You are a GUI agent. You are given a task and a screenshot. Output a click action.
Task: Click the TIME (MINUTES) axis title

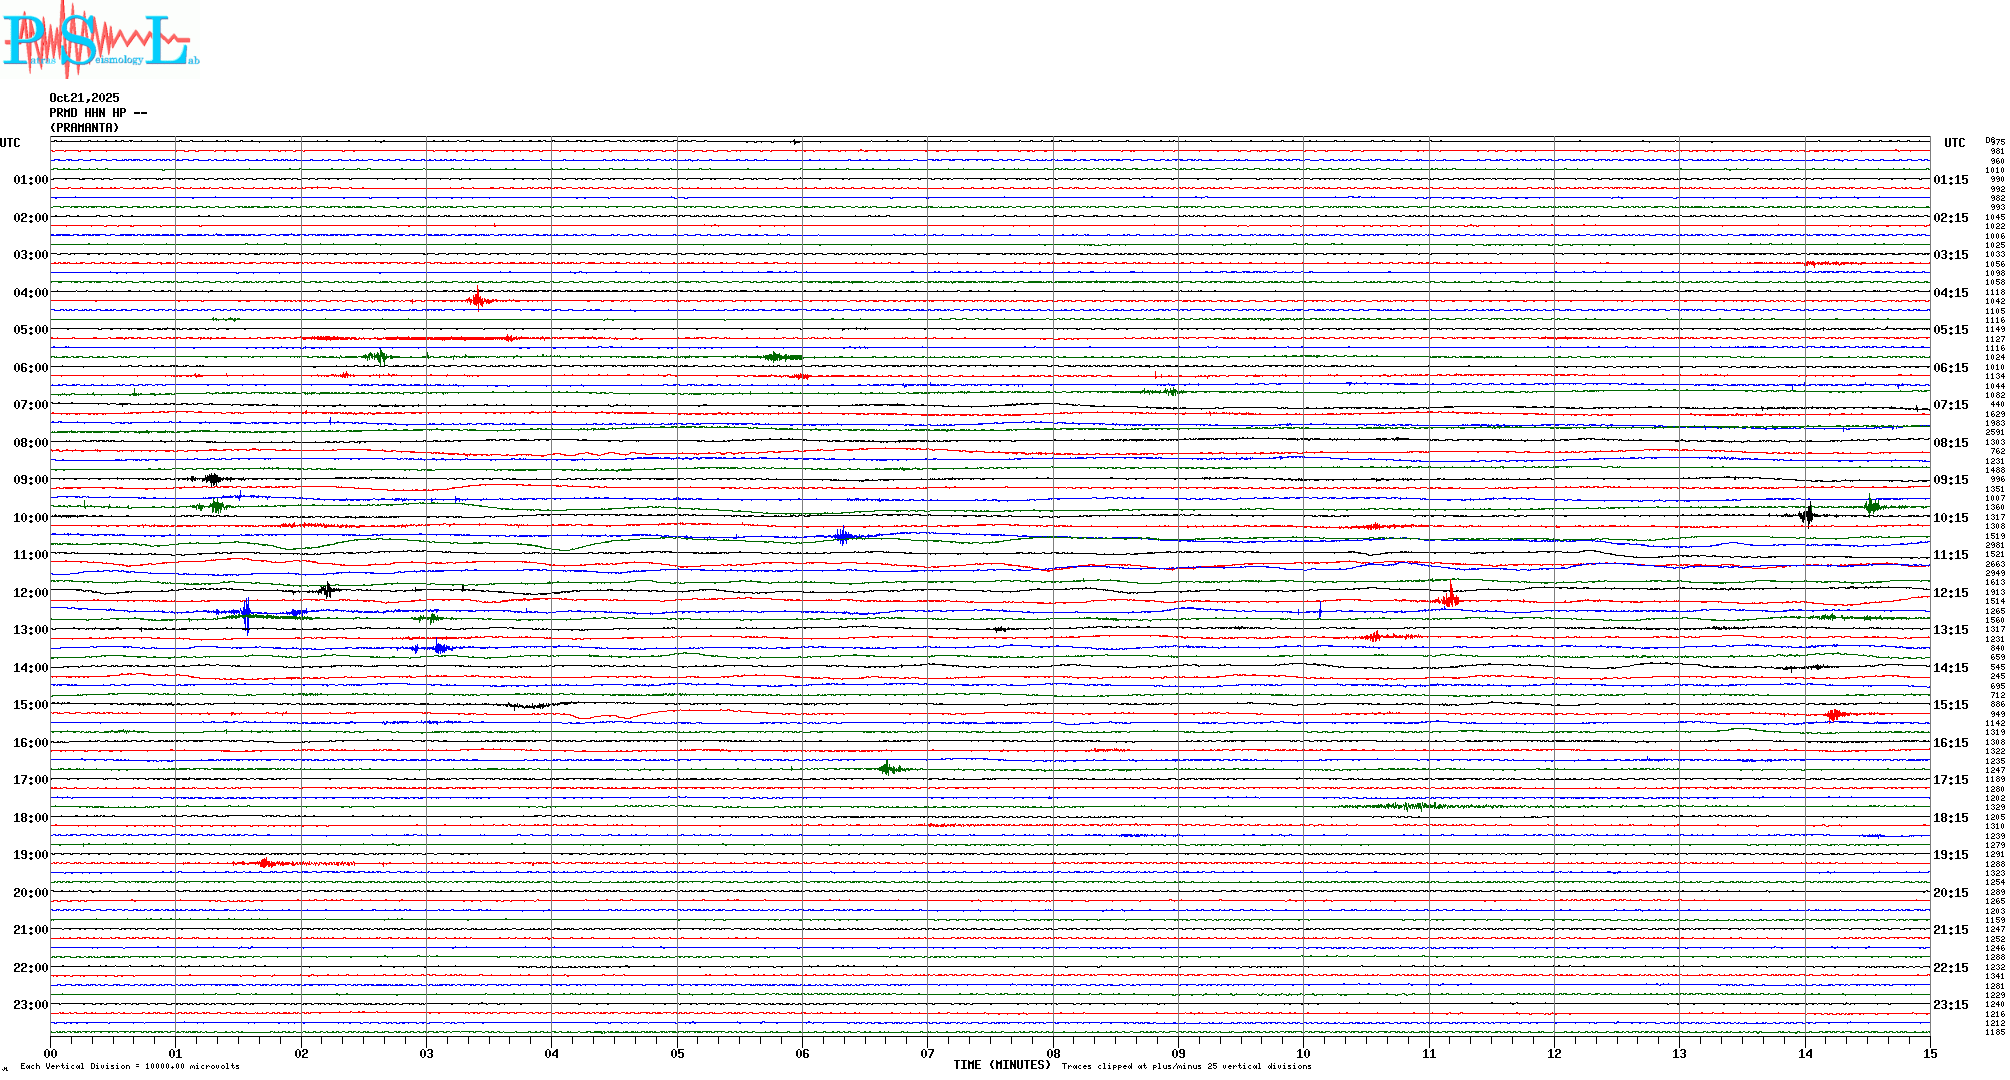(x=1001, y=1065)
